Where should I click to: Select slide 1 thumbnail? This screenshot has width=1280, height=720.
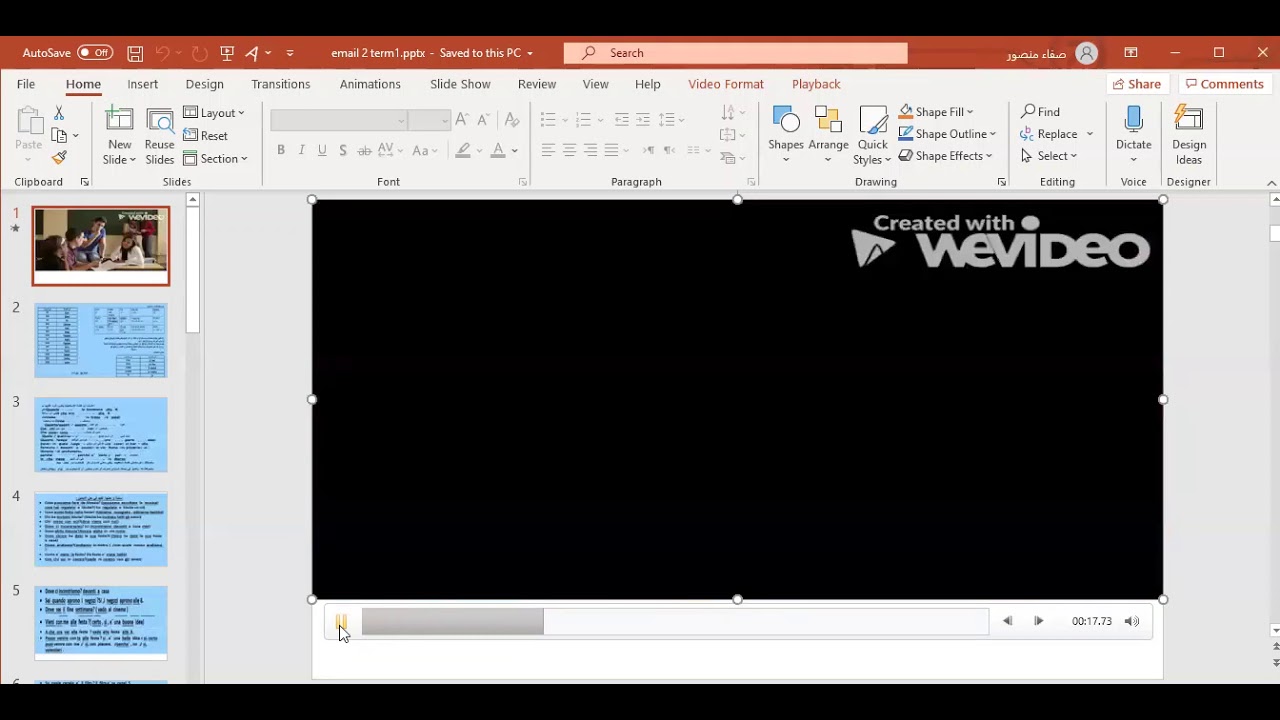(x=101, y=246)
